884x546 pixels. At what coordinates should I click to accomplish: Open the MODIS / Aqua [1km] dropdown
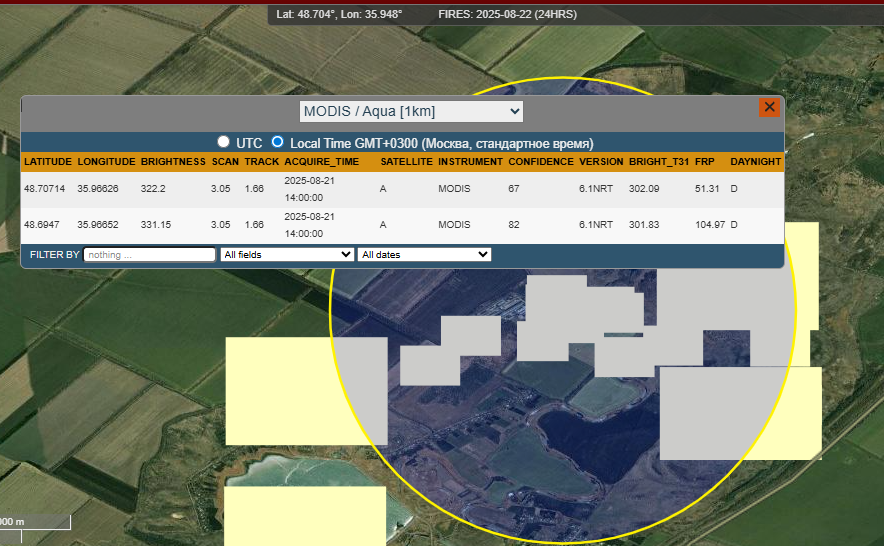(x=411, y=111)
